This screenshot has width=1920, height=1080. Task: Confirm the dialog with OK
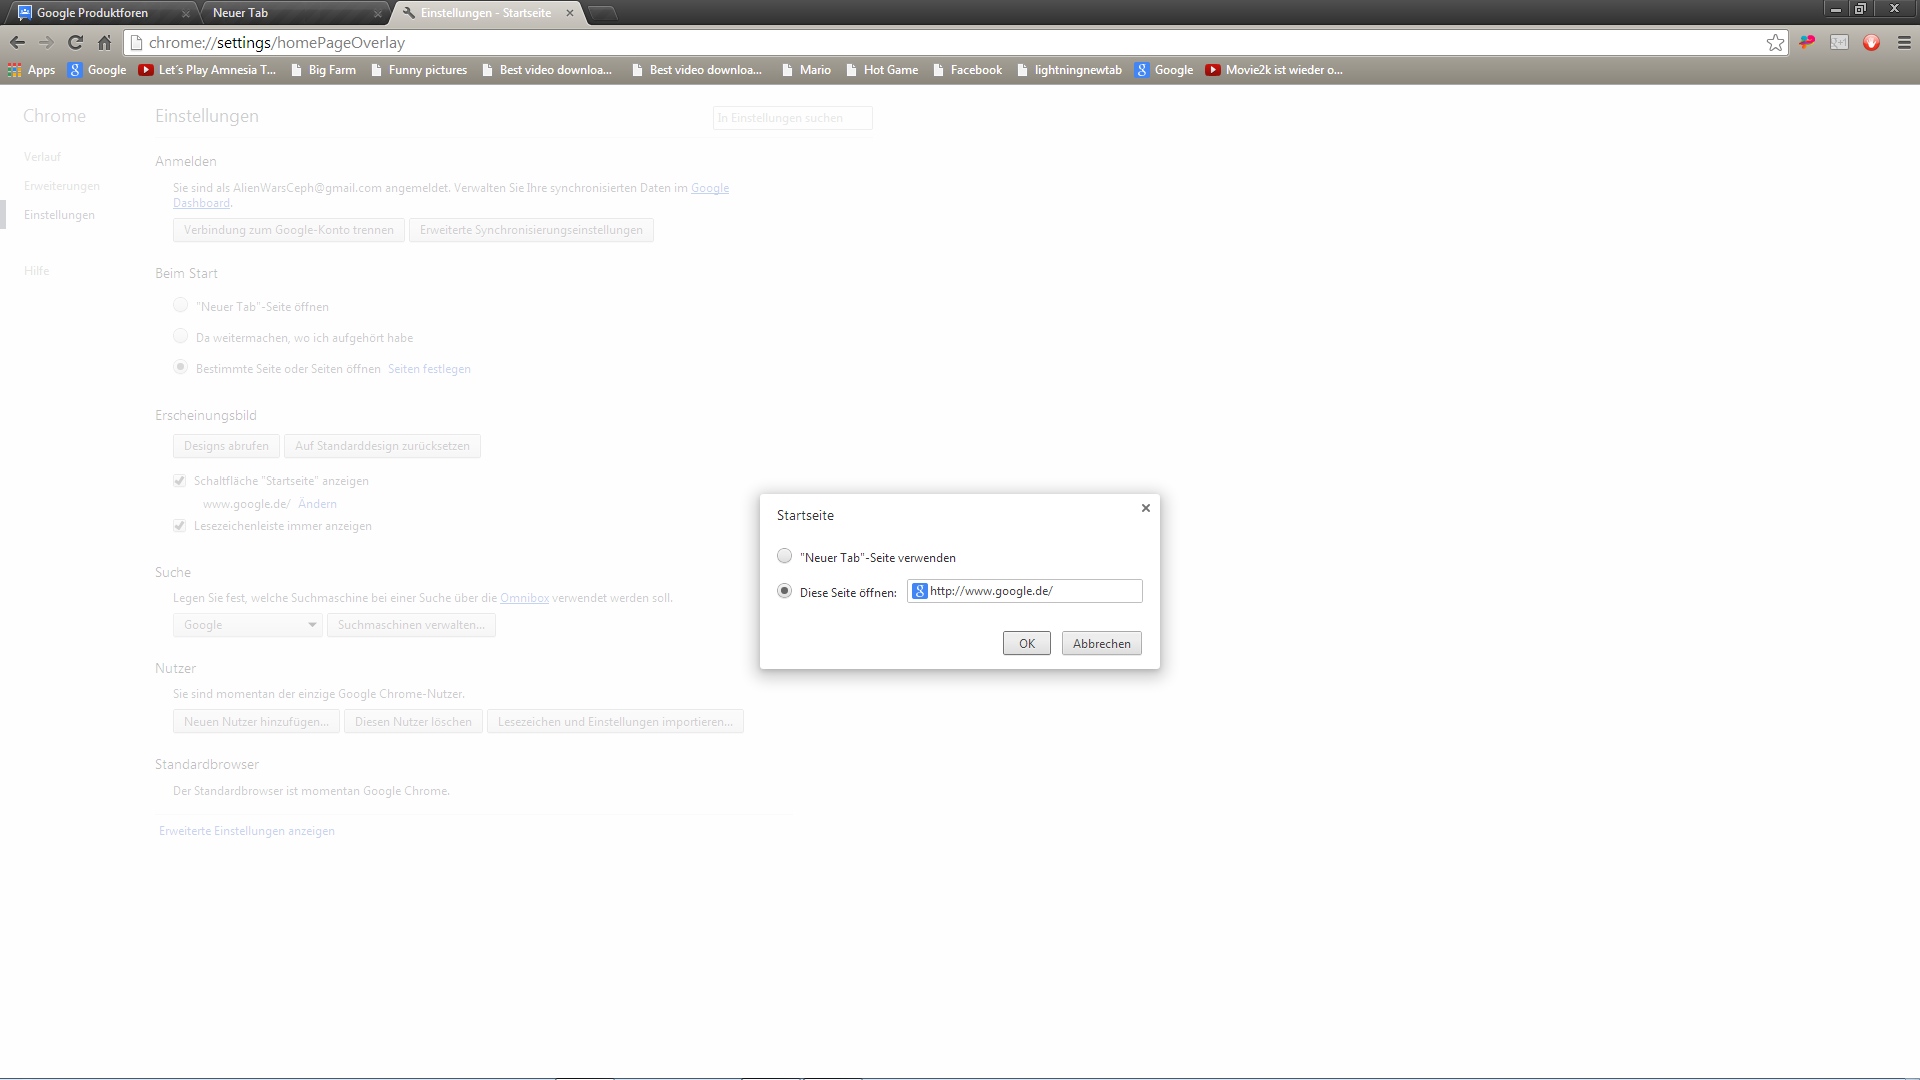(1026, 643)
